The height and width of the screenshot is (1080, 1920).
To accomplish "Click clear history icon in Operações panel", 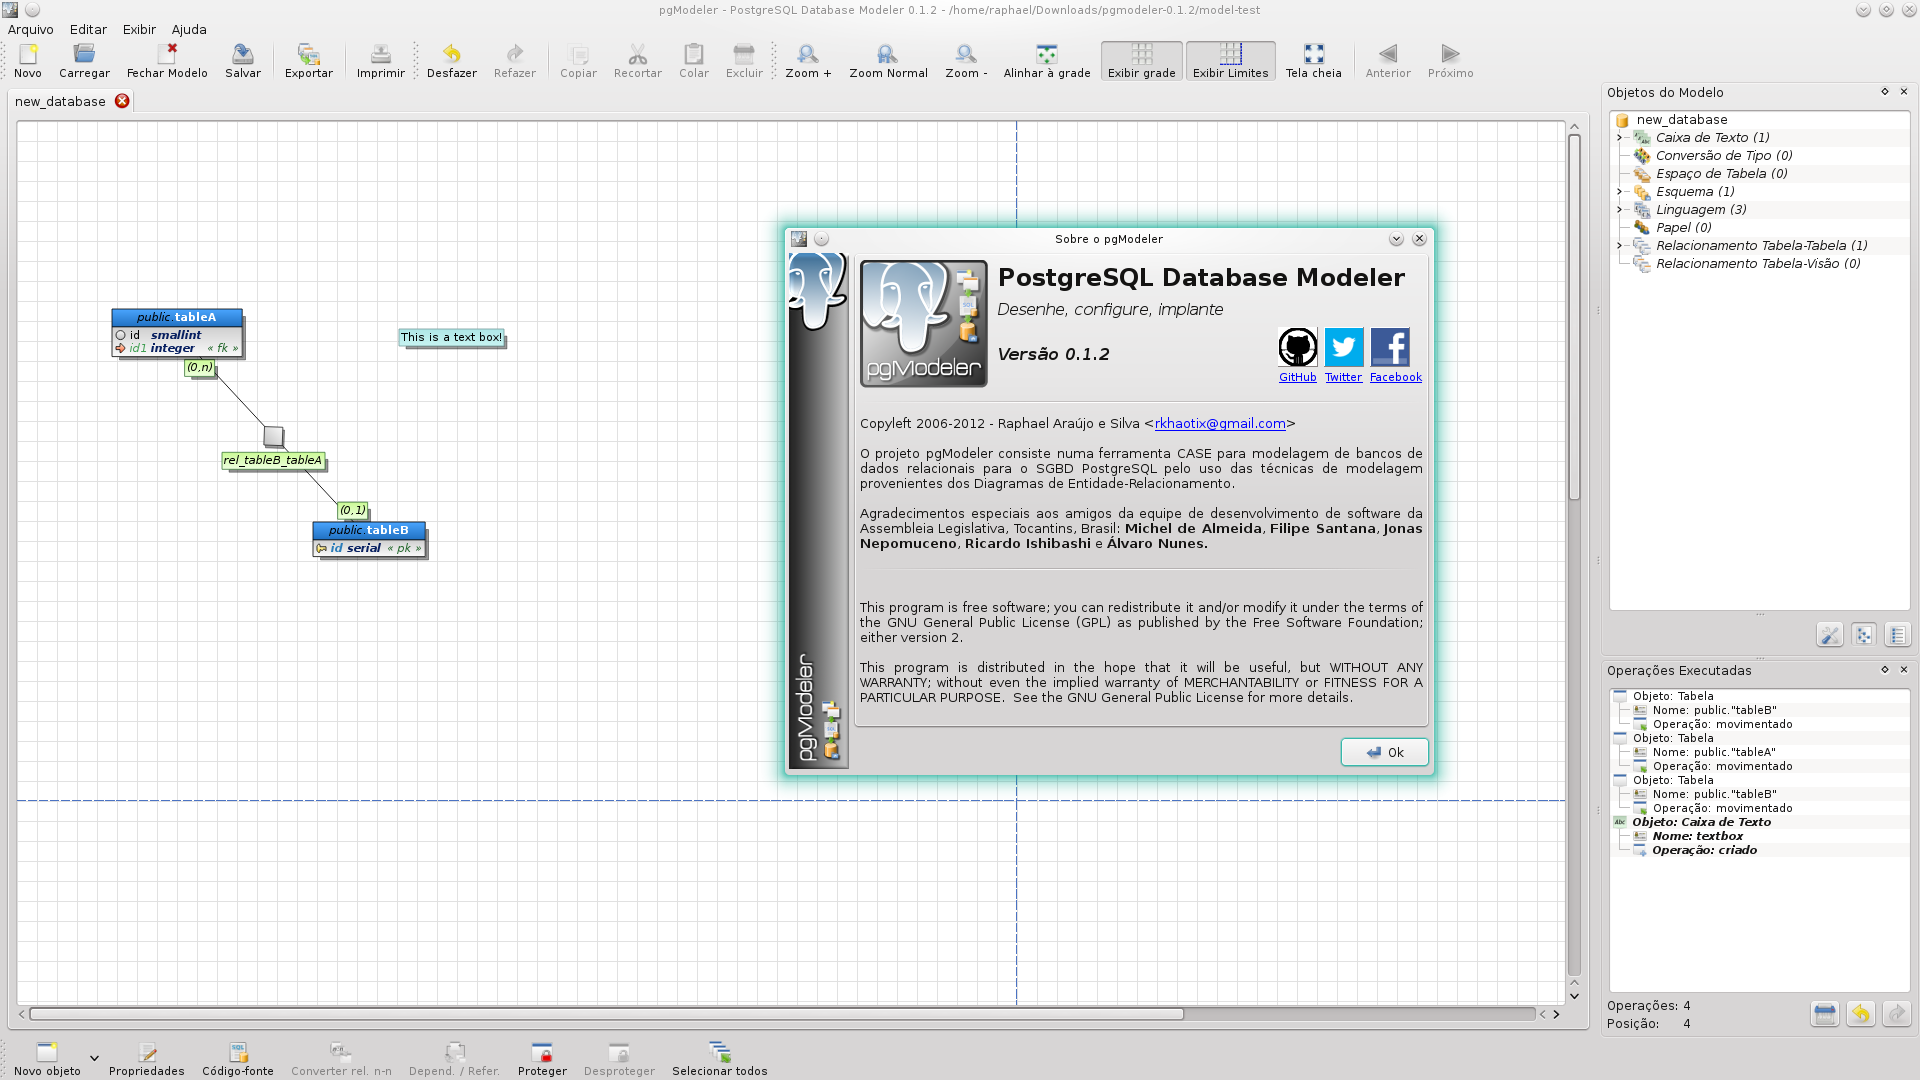I will pyautogui.click(x=1824, y=1014).
